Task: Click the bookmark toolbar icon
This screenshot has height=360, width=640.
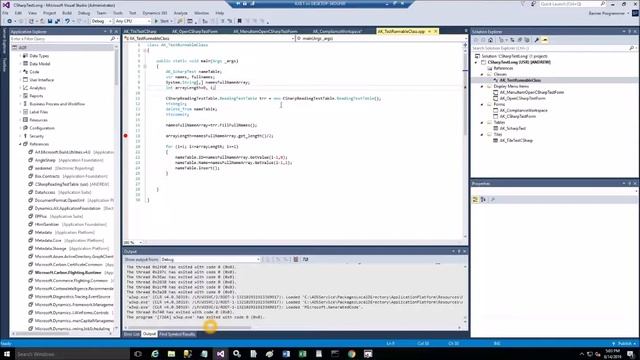Action: [x=240, y=21]
